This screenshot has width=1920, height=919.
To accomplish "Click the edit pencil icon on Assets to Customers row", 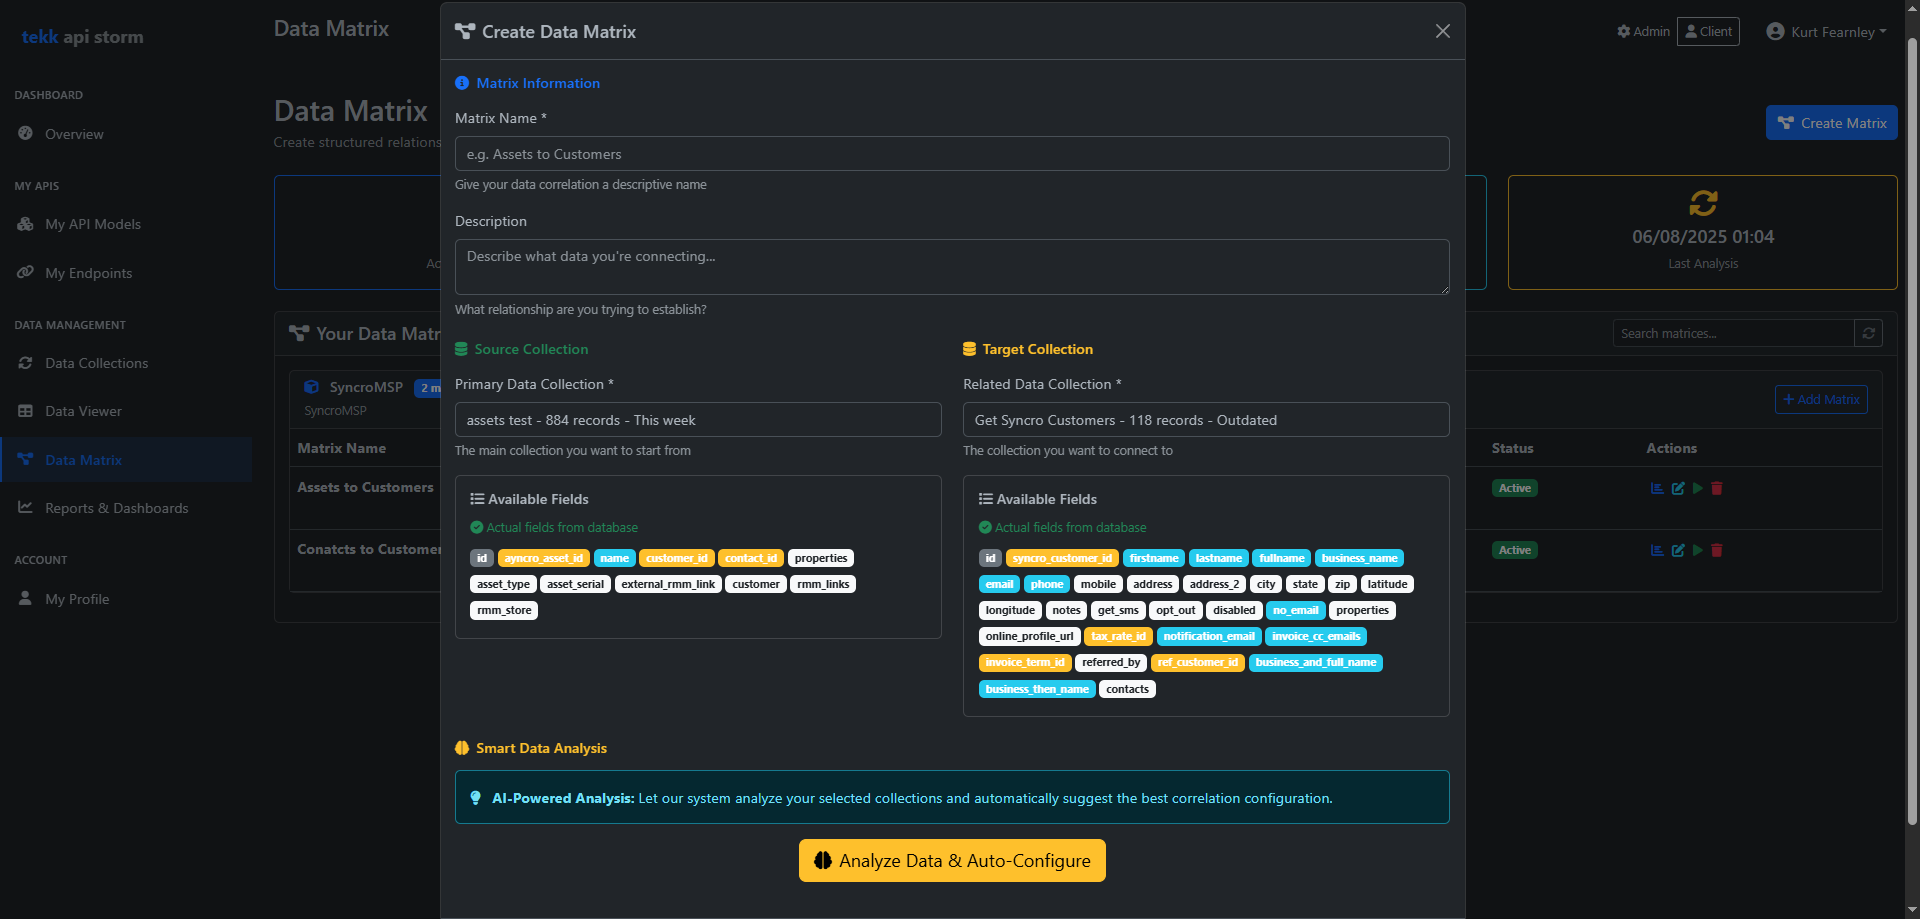I will coord(1677,488).
